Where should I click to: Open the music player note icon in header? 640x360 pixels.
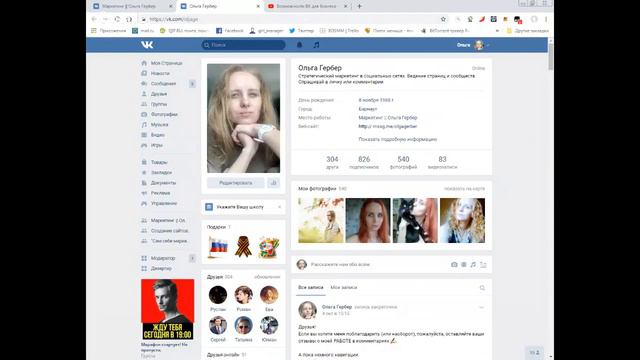tap(316, 45)
